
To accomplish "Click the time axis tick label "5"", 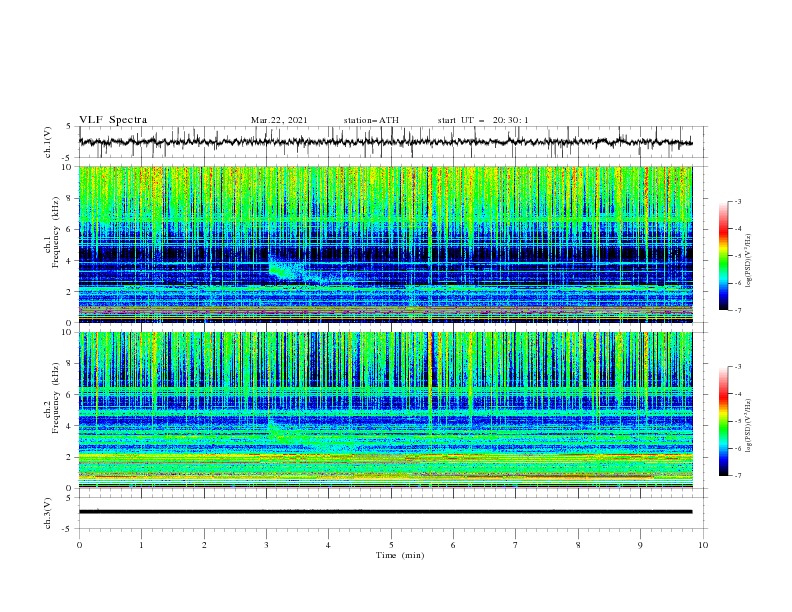I will [x=391, y=545].
